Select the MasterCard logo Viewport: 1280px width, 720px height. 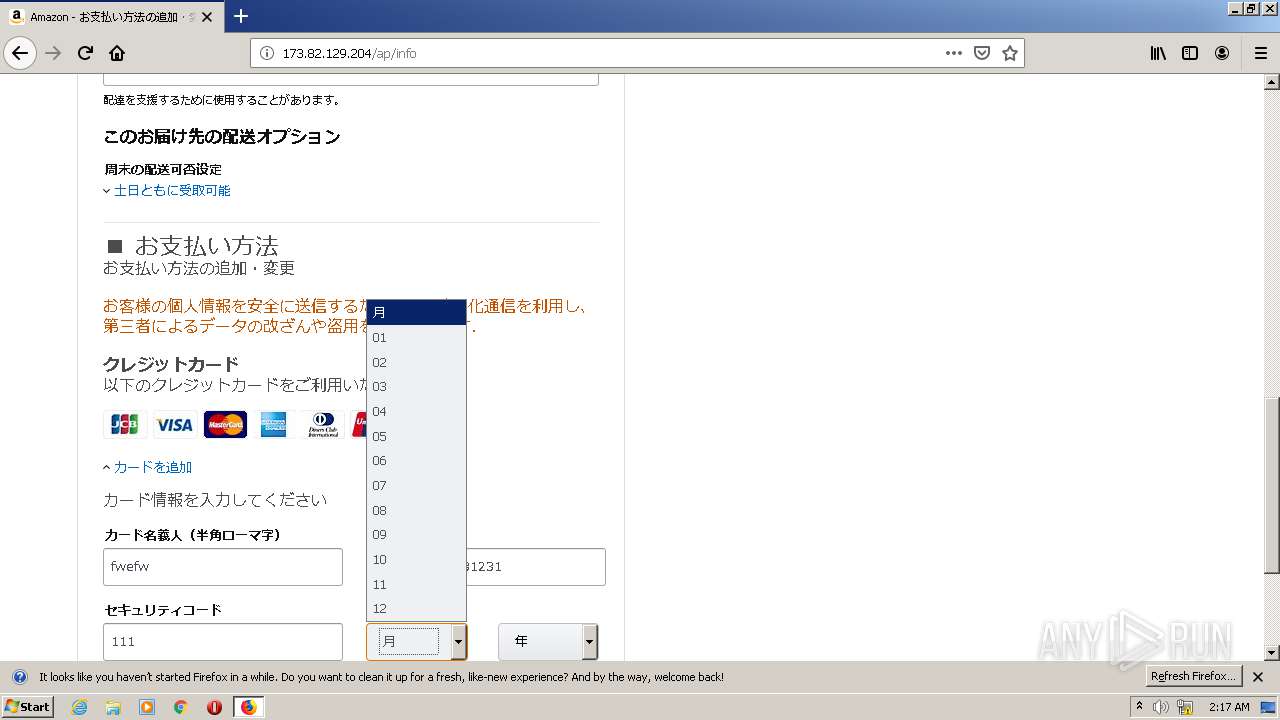pos(225,425)
